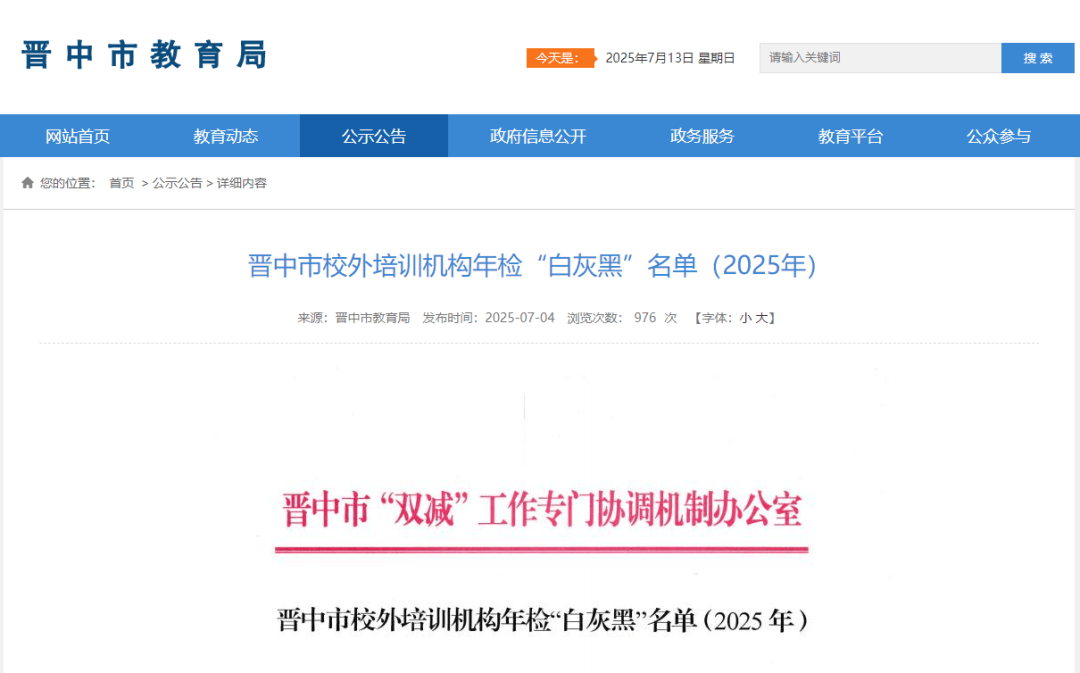
Task: Click the red document header 晋中市“双减”工作专门协调机制办公室
Action: 541,510
